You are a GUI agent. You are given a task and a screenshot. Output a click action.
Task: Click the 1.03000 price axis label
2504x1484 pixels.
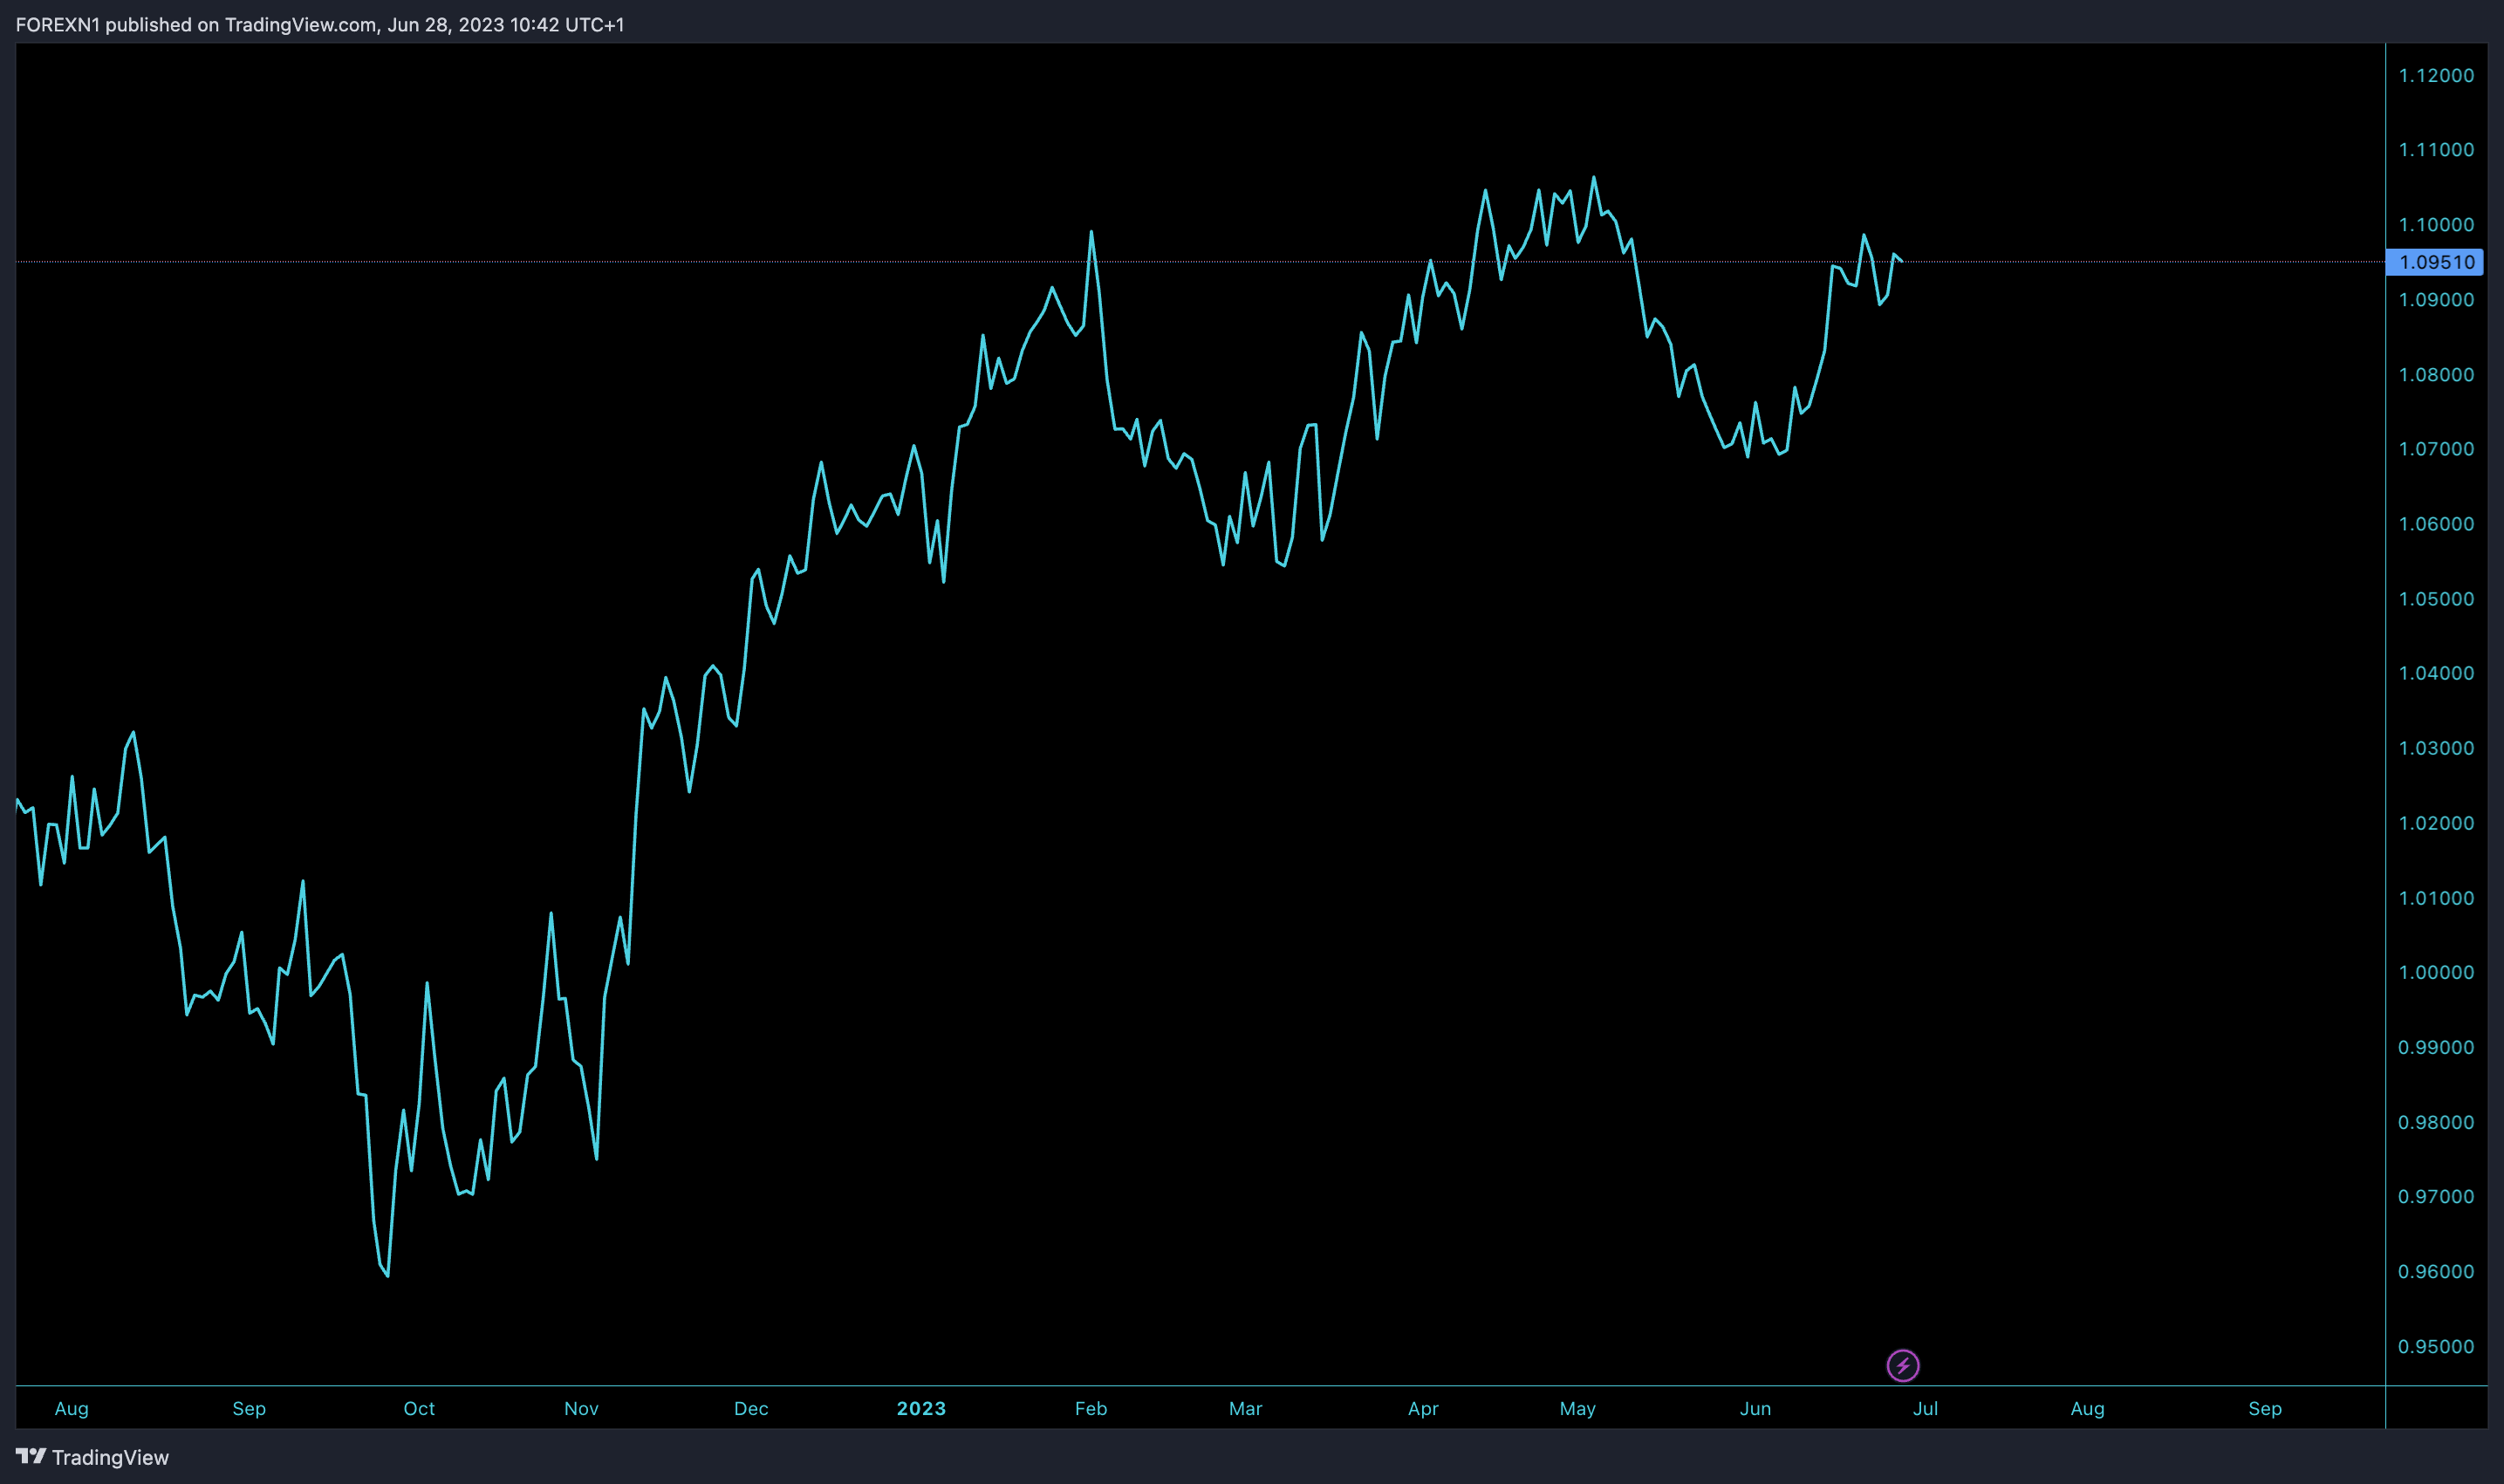[2436, 747]
